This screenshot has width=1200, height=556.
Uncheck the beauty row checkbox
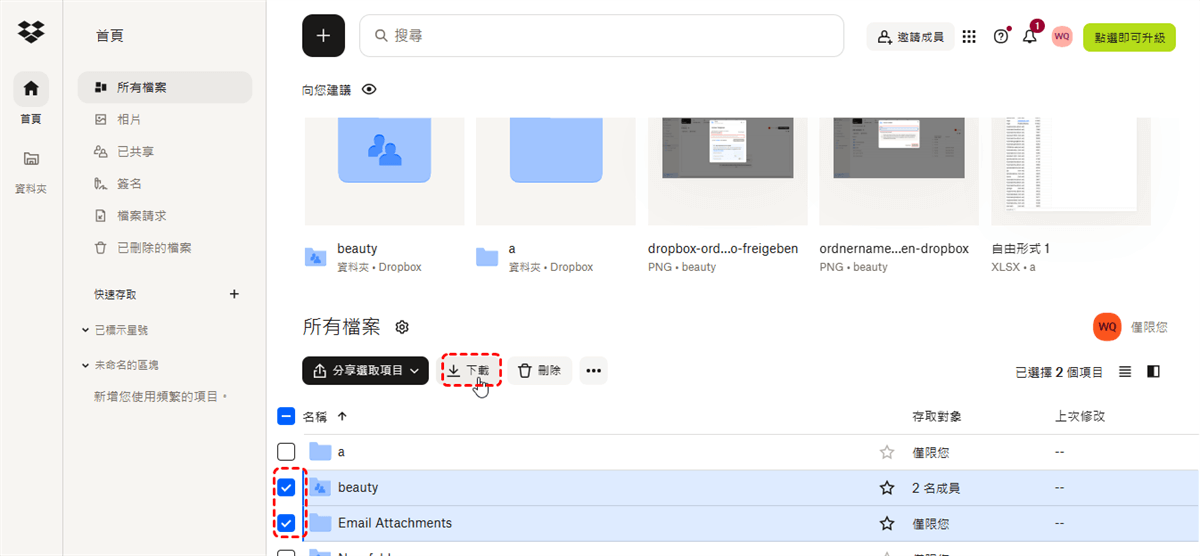click(x=286, y=488)
